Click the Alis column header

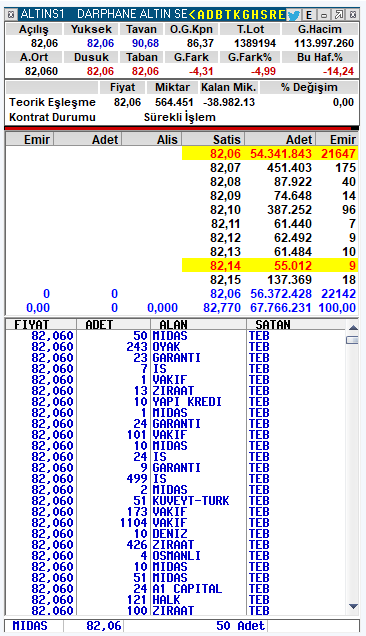click(x=152, y=139)
